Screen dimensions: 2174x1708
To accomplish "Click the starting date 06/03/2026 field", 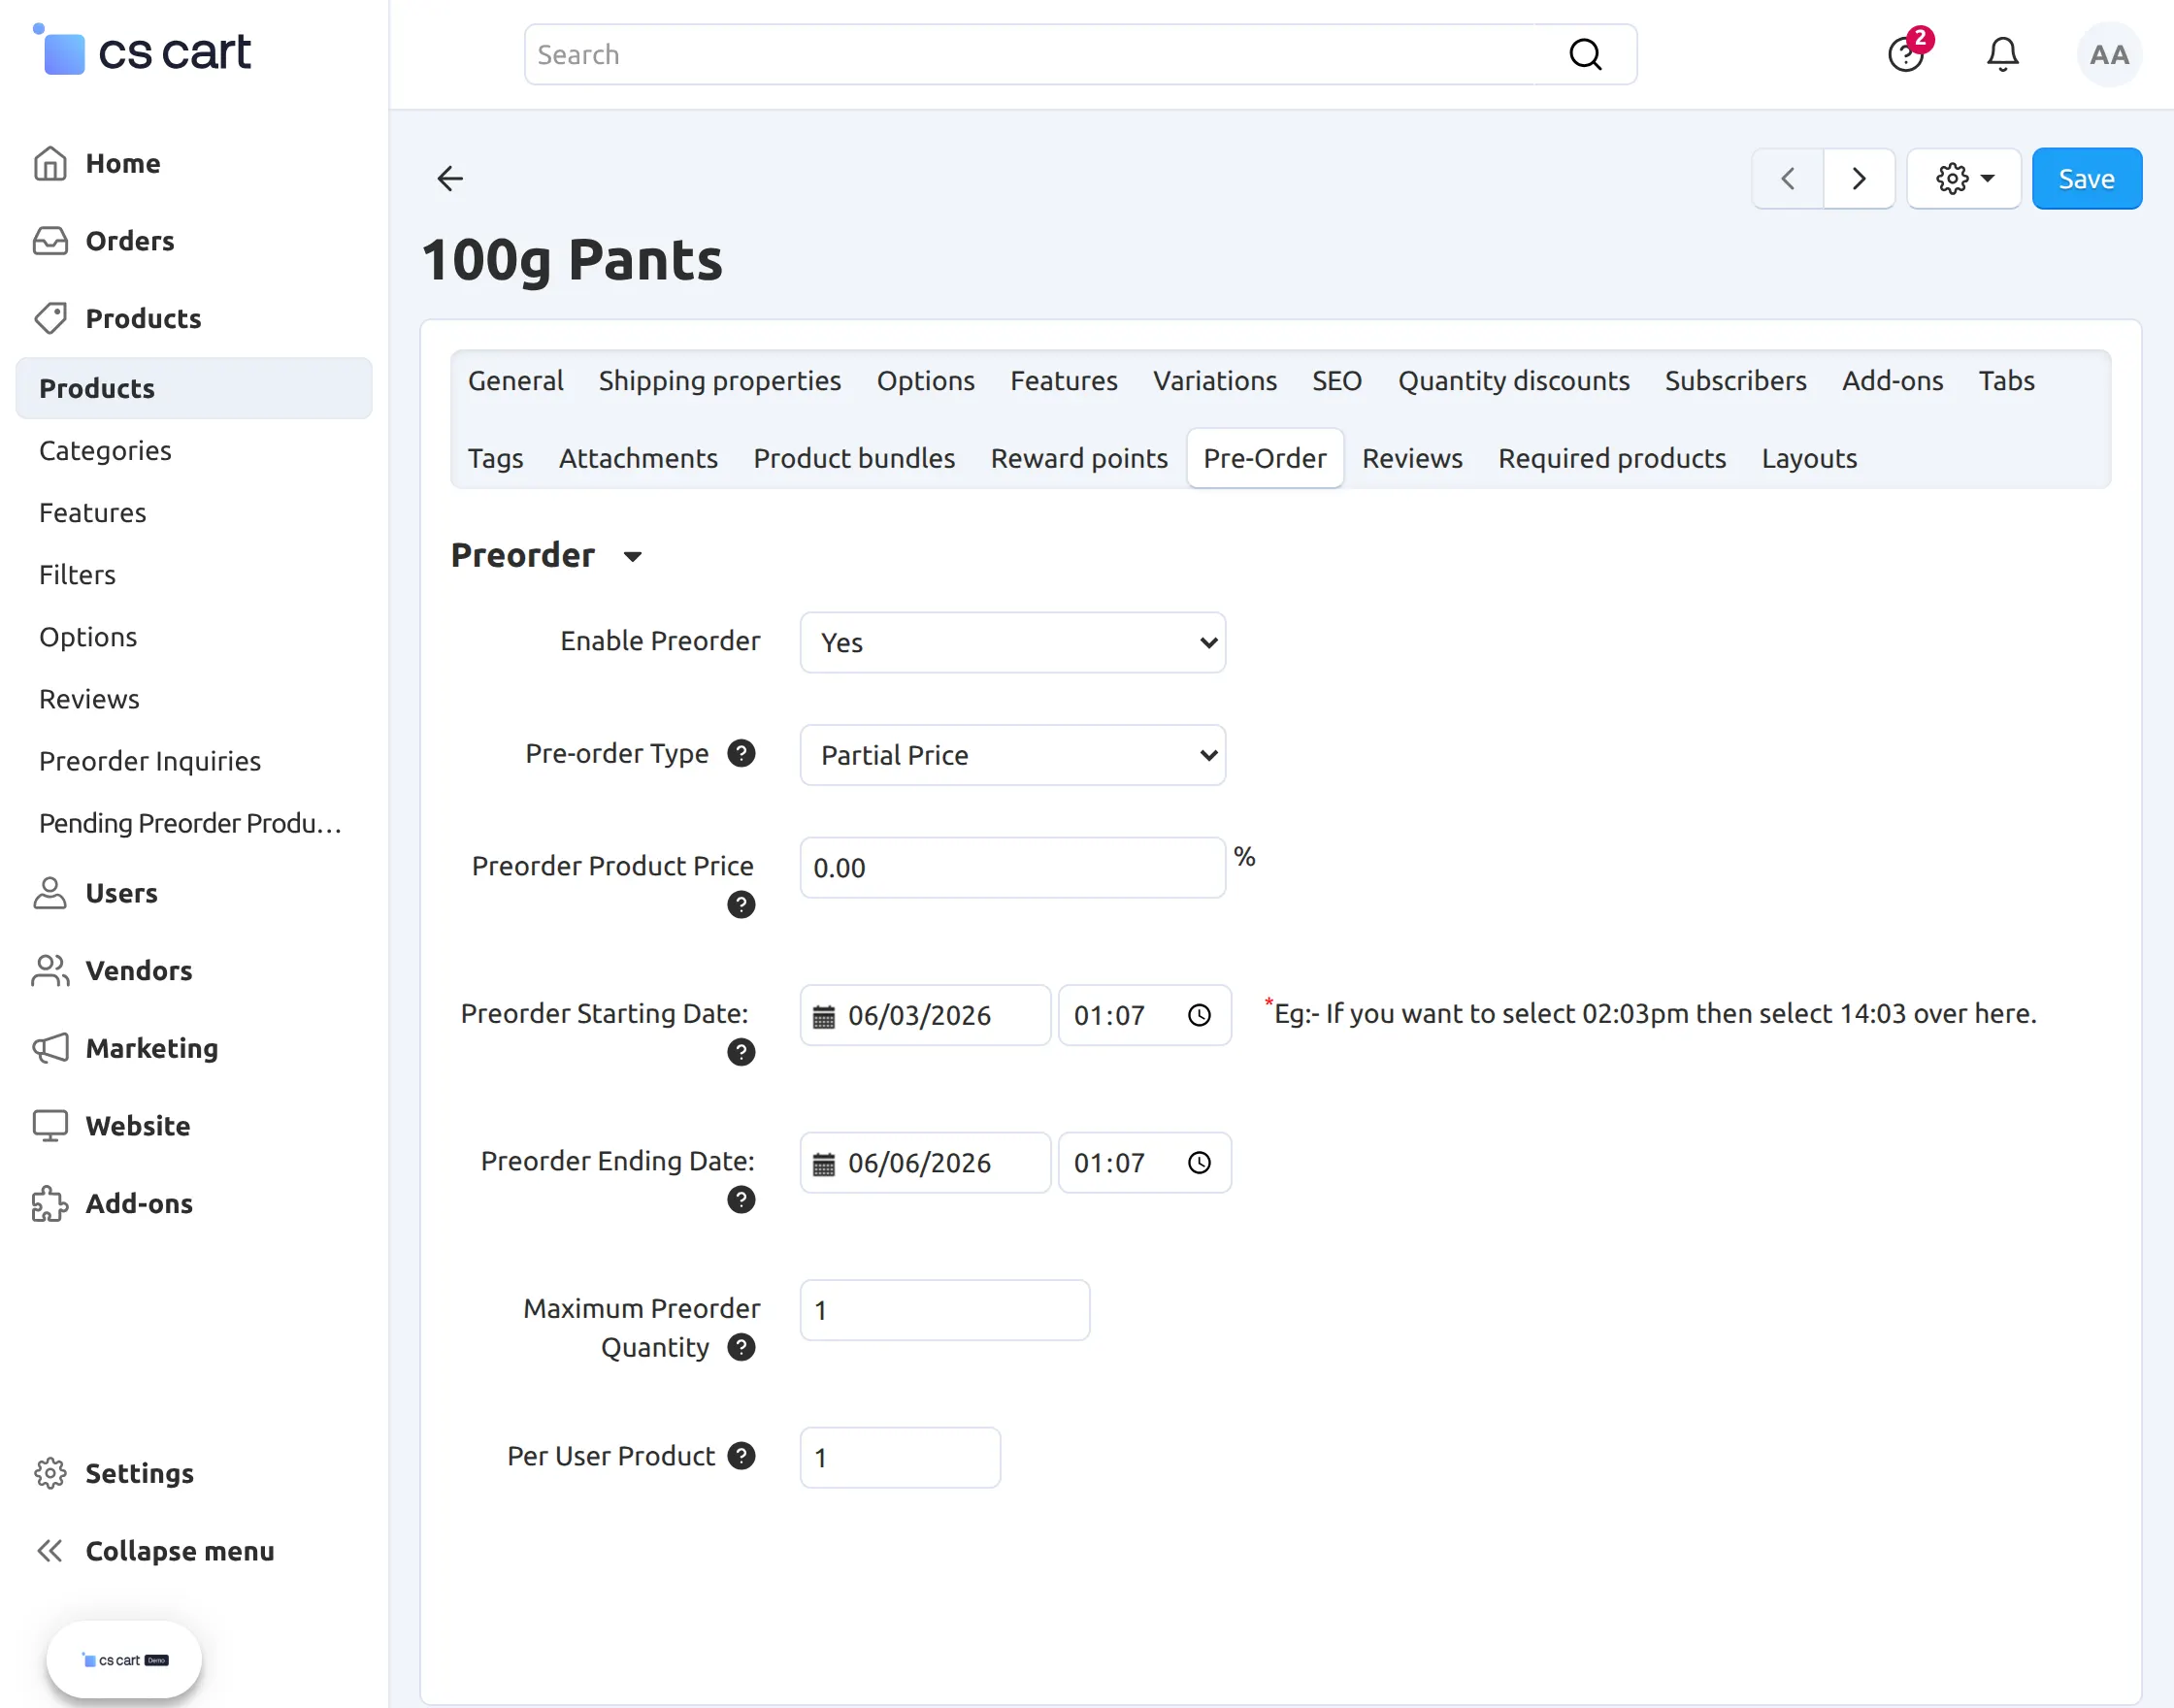I will [x=925, y=1016].
